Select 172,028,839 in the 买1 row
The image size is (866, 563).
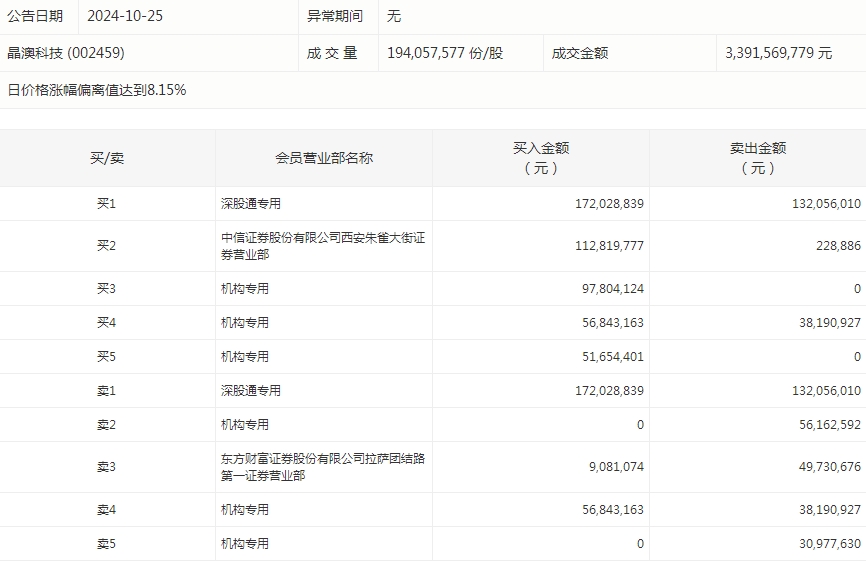[x=609, y=204]
